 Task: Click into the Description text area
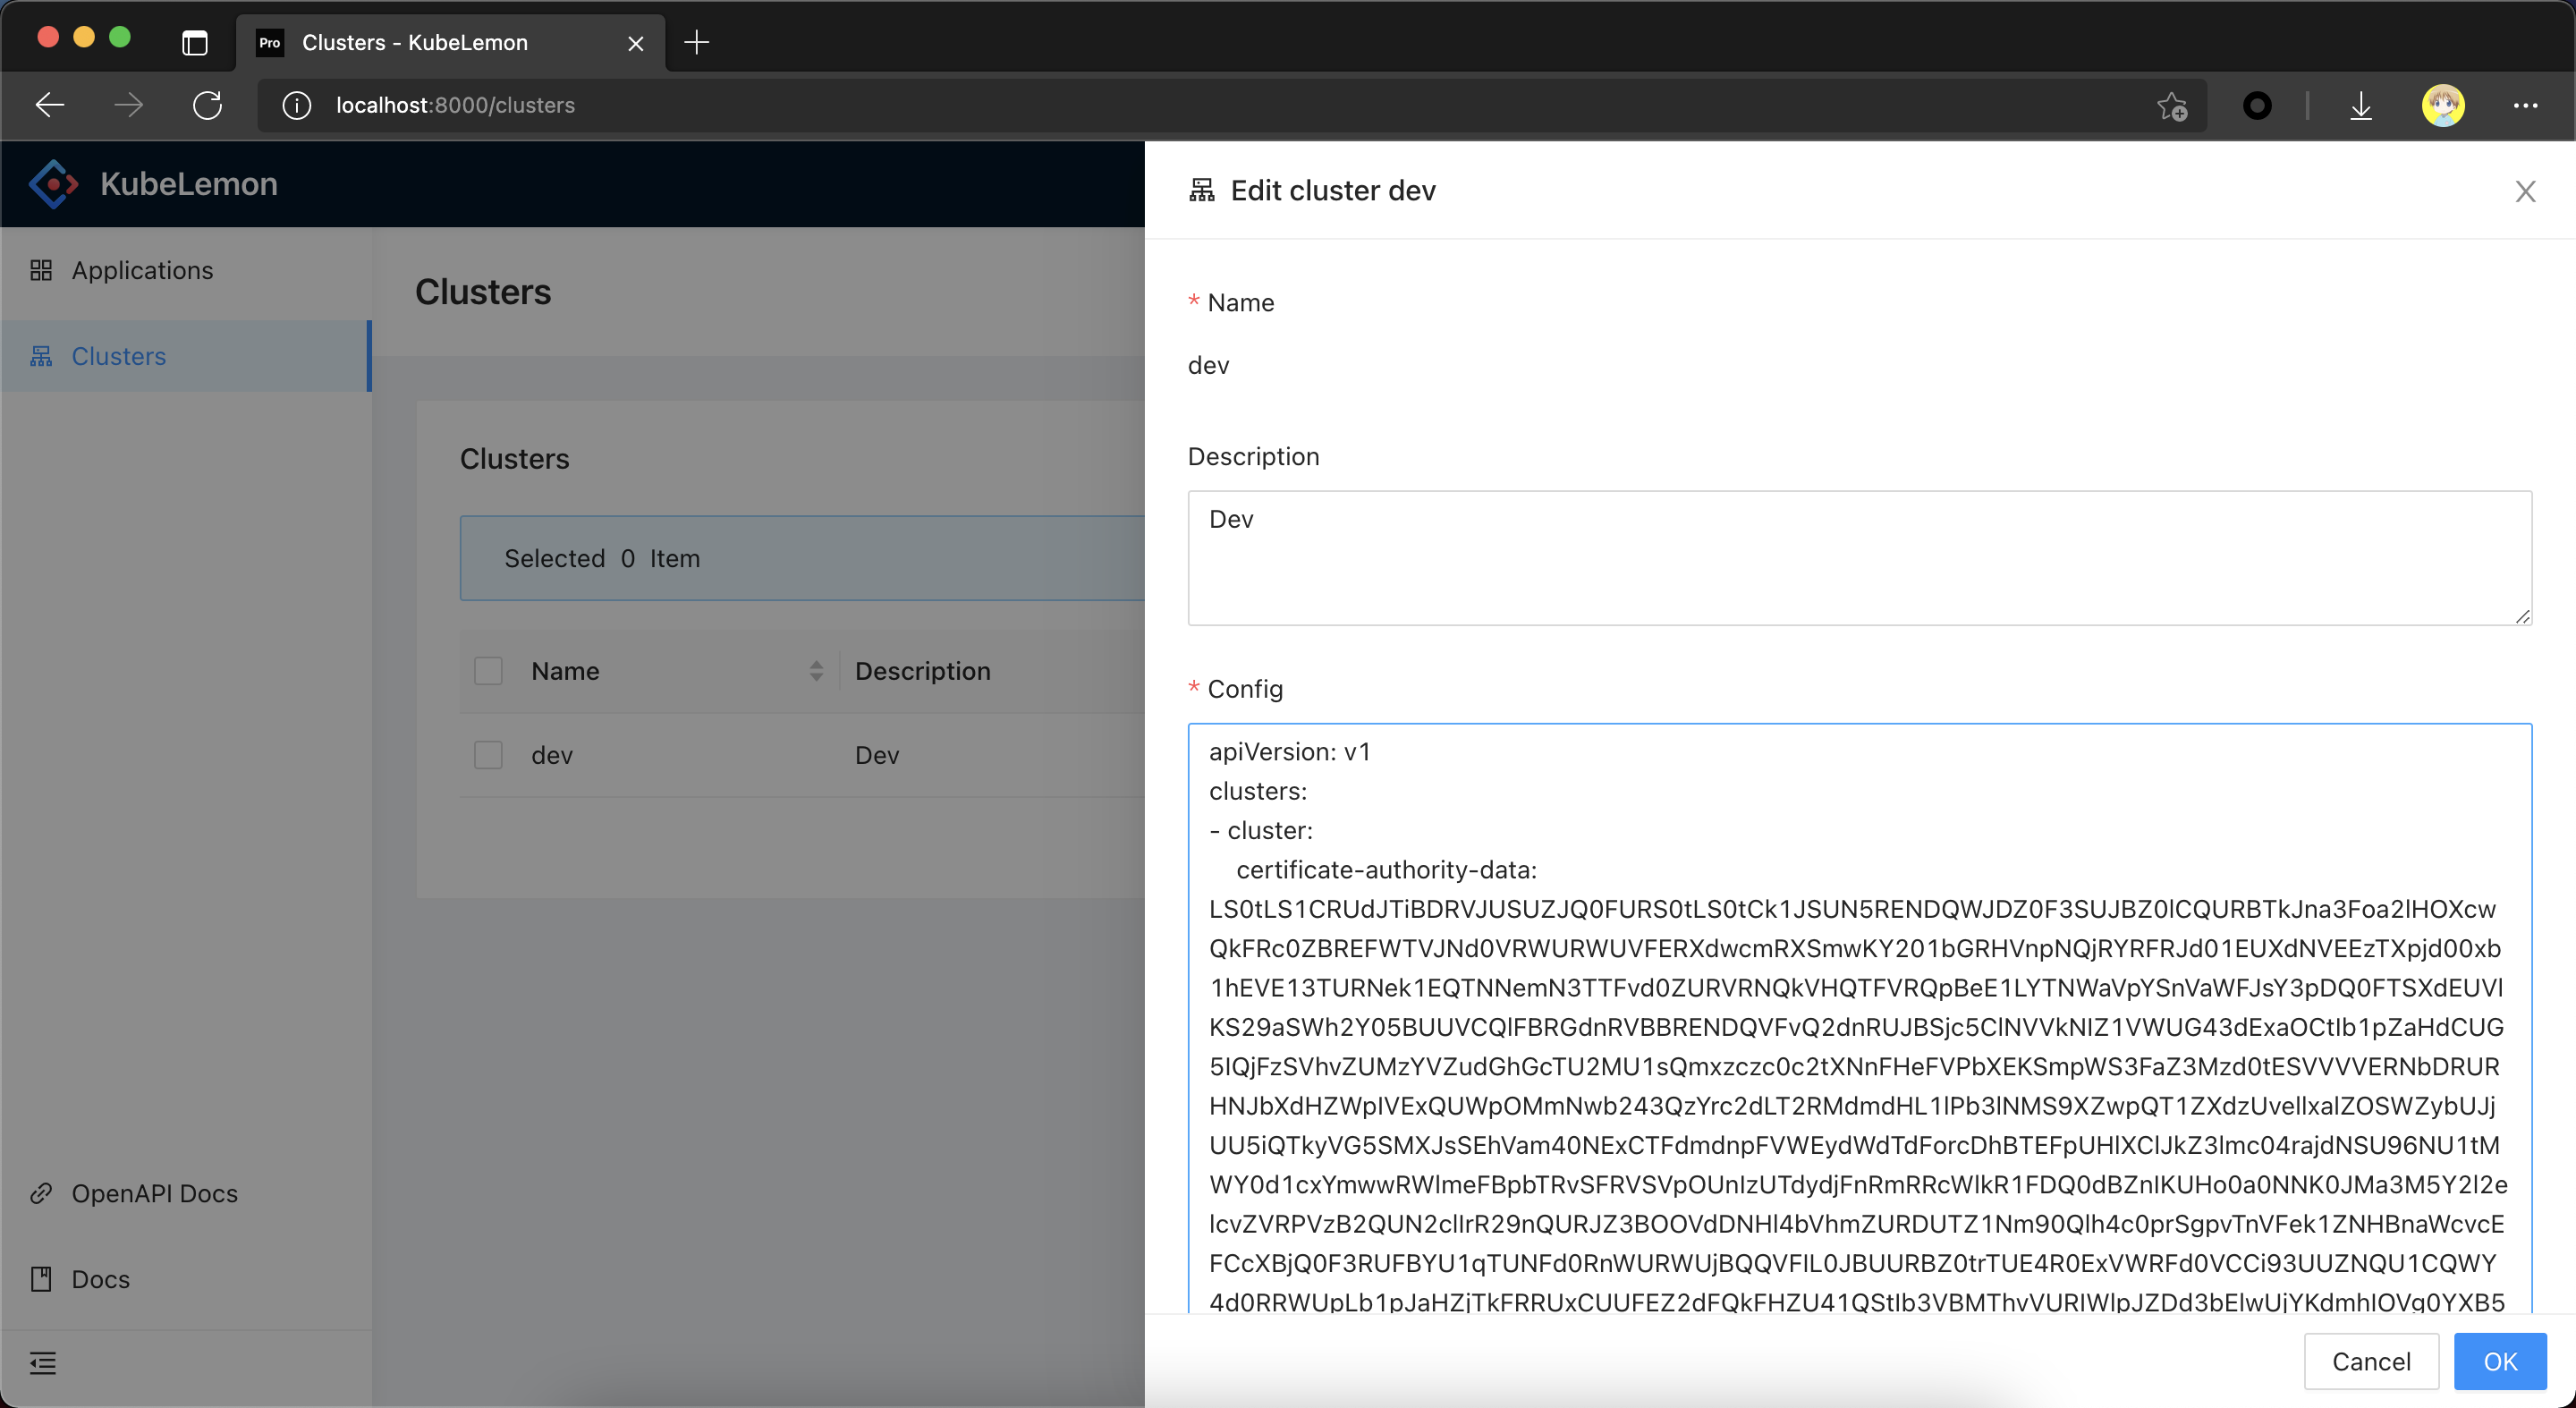tap(1858, 557)
